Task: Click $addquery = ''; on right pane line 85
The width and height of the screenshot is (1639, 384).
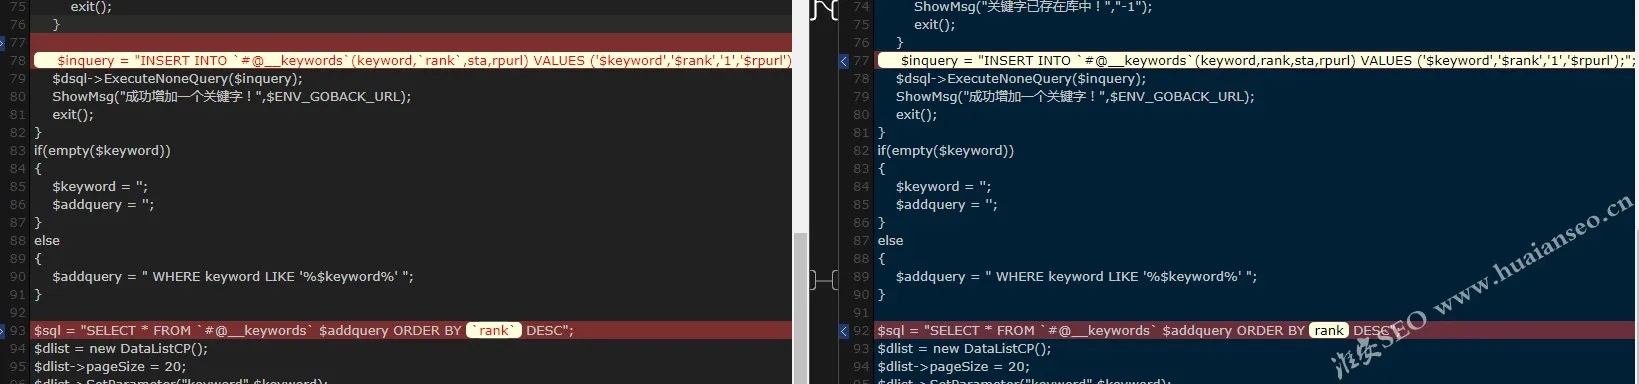Action: (947, 205)
